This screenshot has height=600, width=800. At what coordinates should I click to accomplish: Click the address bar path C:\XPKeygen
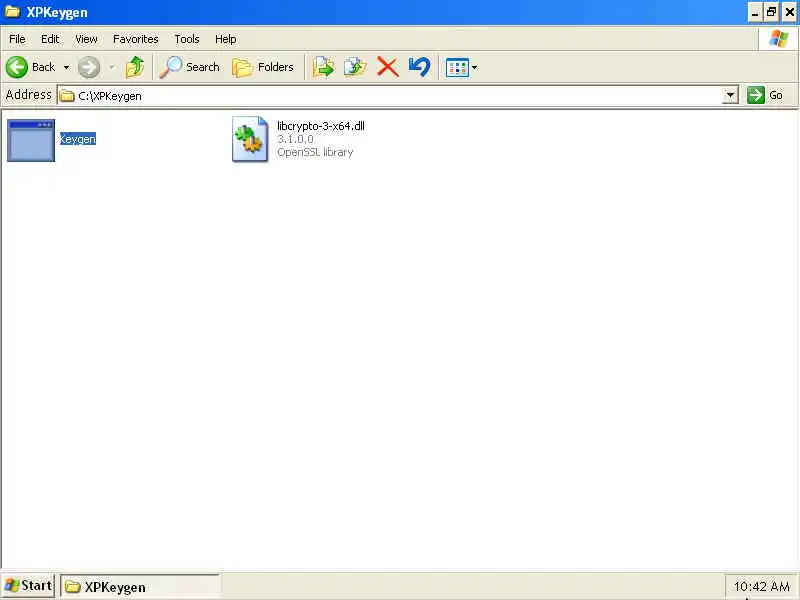(x=110, y=96)
